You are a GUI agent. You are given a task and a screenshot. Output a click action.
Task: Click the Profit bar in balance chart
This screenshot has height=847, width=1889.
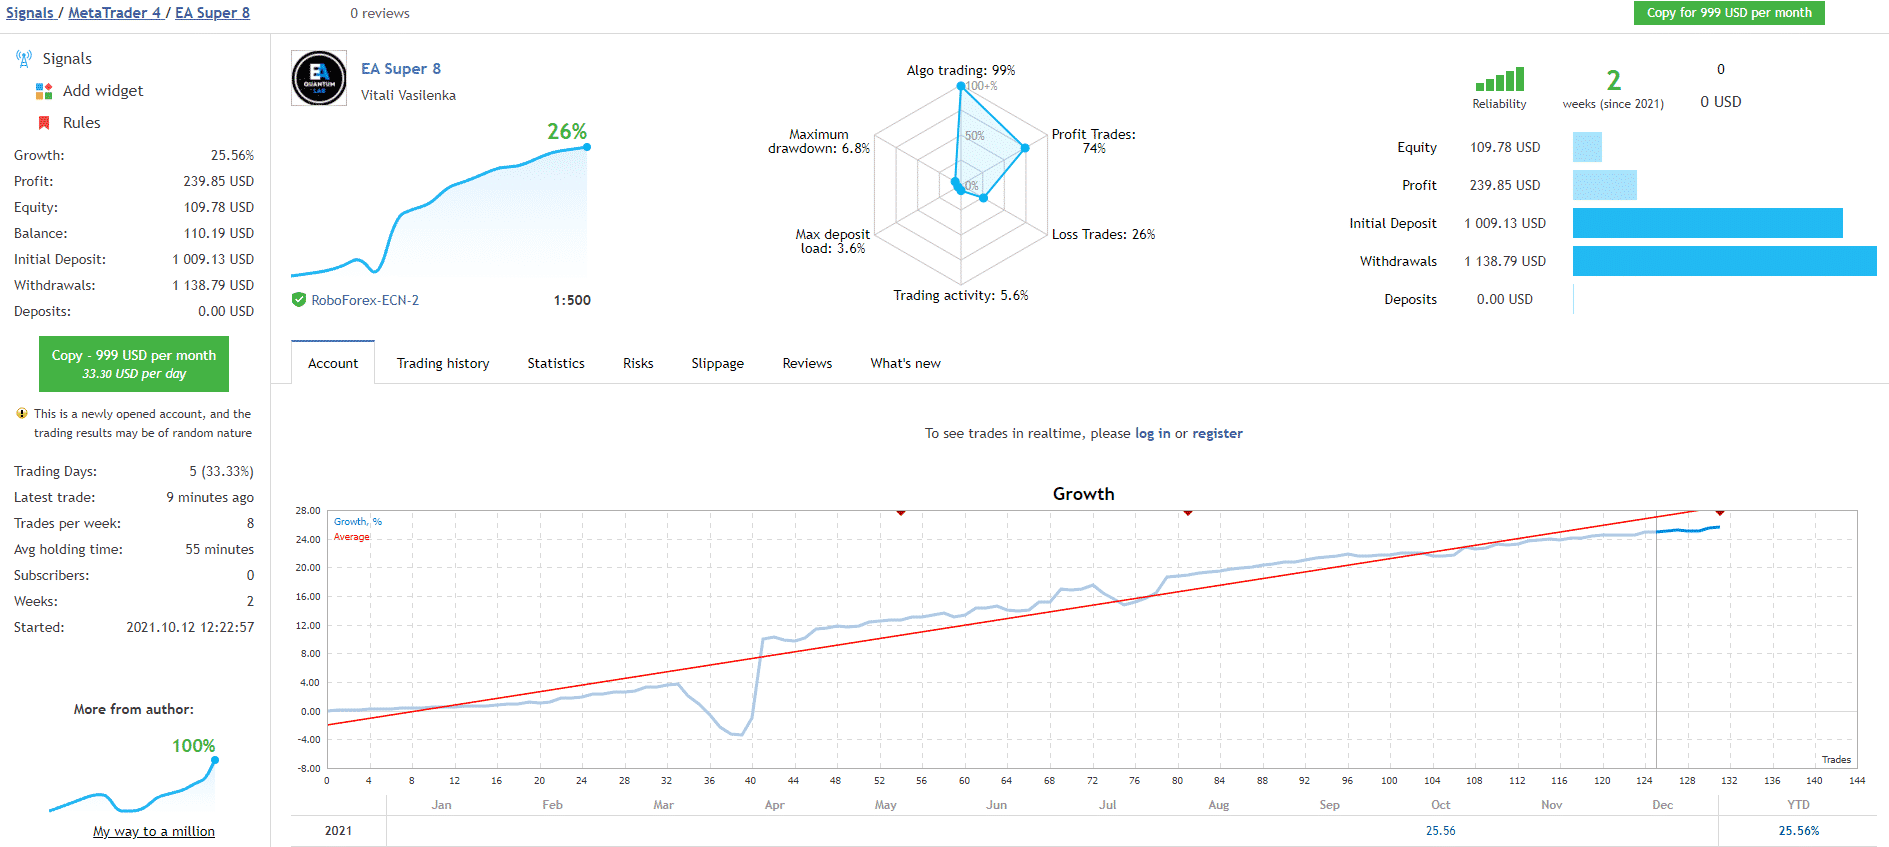[x=1605, y=185]
